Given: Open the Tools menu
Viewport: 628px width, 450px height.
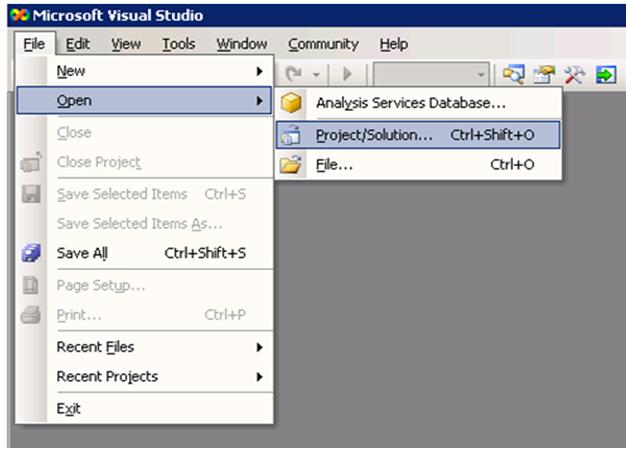Looking at the screenshot, I should point(179,44).
